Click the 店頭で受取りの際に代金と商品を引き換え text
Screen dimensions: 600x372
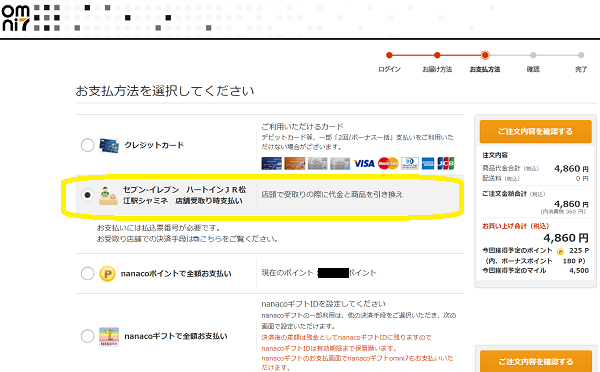(332, 194)
